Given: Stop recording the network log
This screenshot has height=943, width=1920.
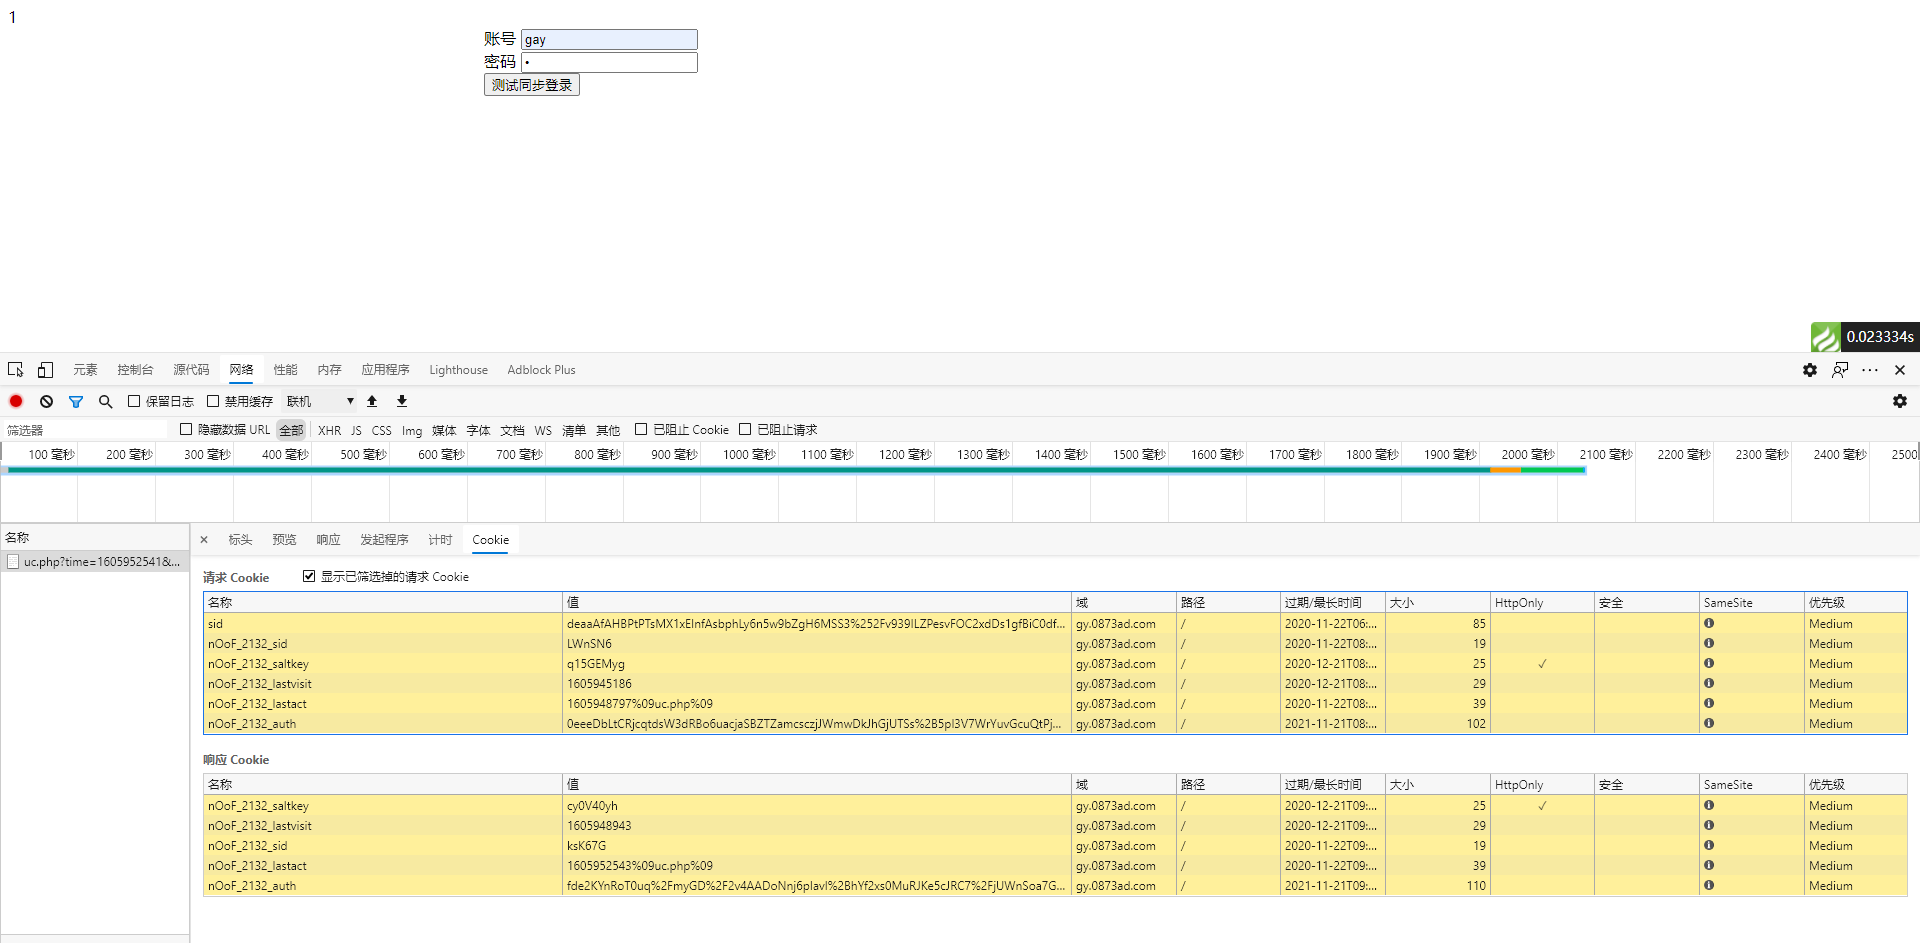Looking at the screenshot, I should click(16, 400).
